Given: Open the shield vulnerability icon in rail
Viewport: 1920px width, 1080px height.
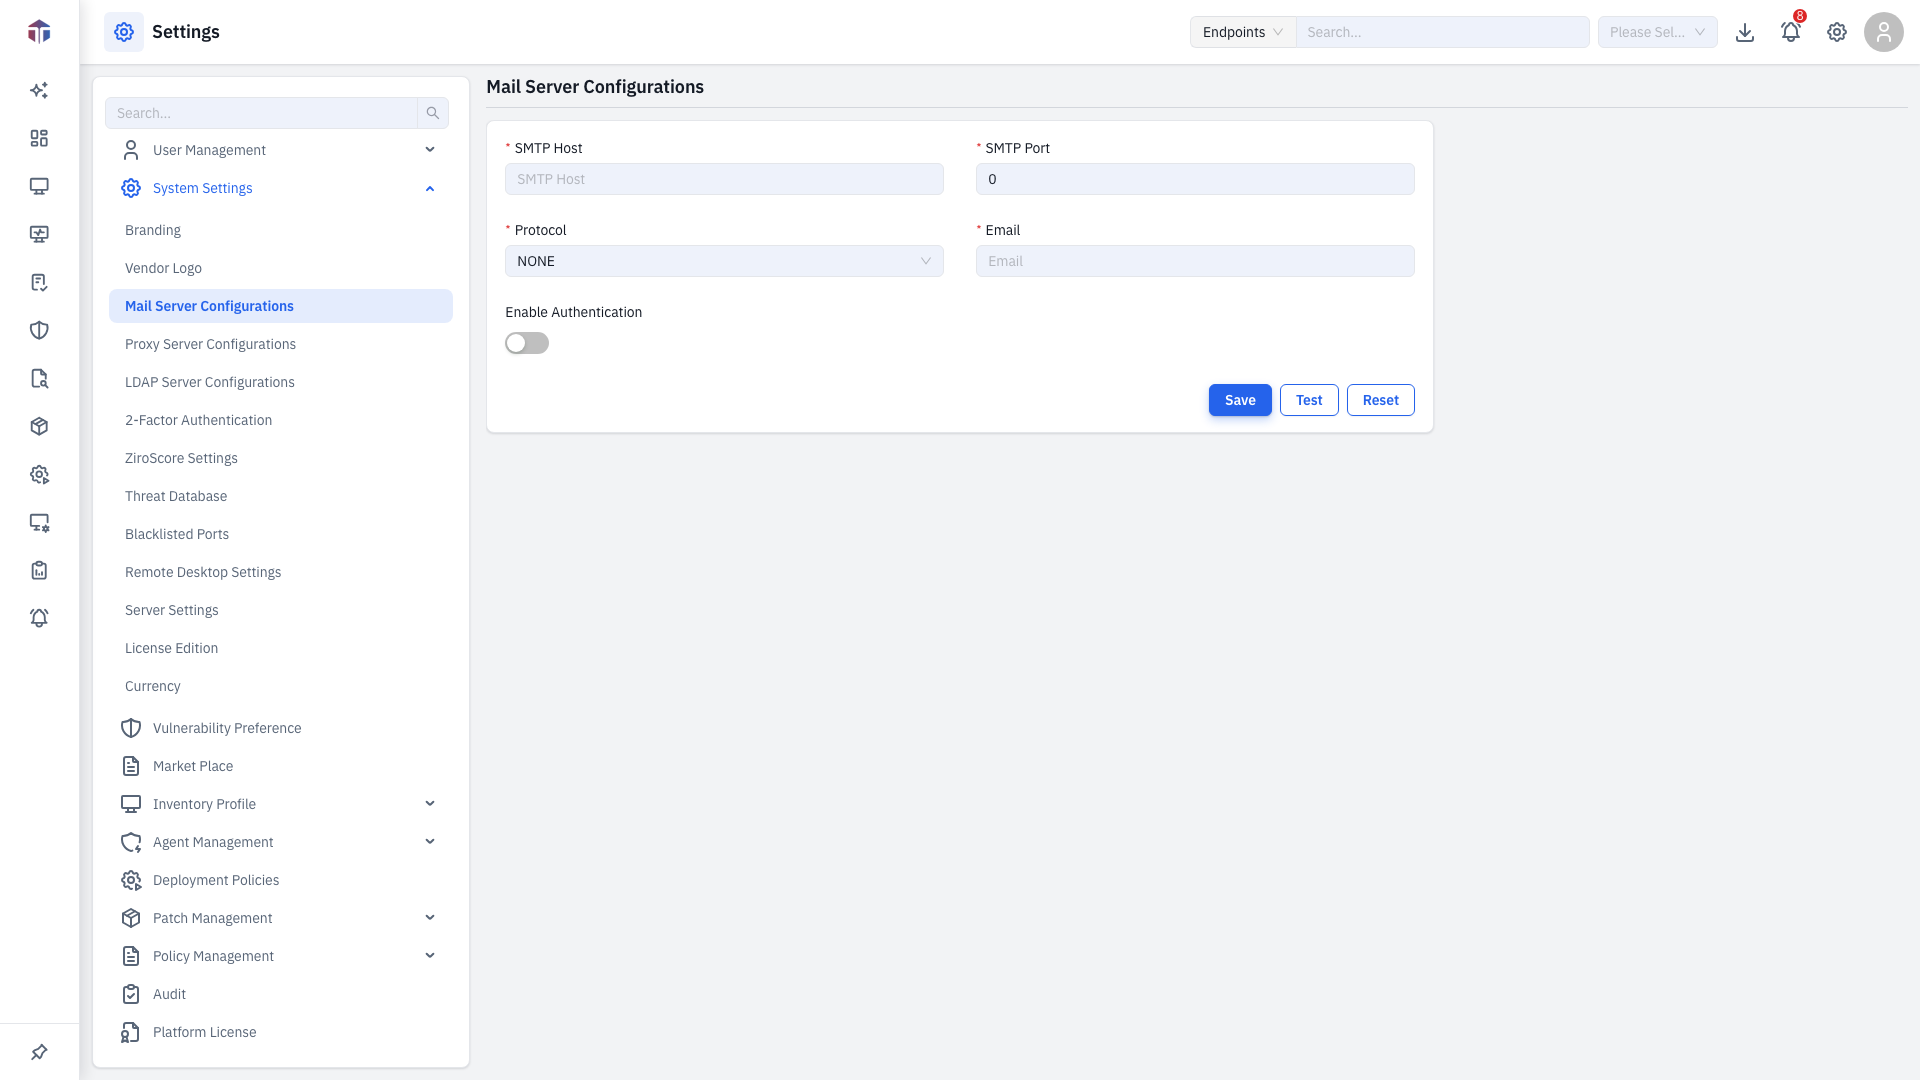Looking at the screenshot, I should 39,330.
